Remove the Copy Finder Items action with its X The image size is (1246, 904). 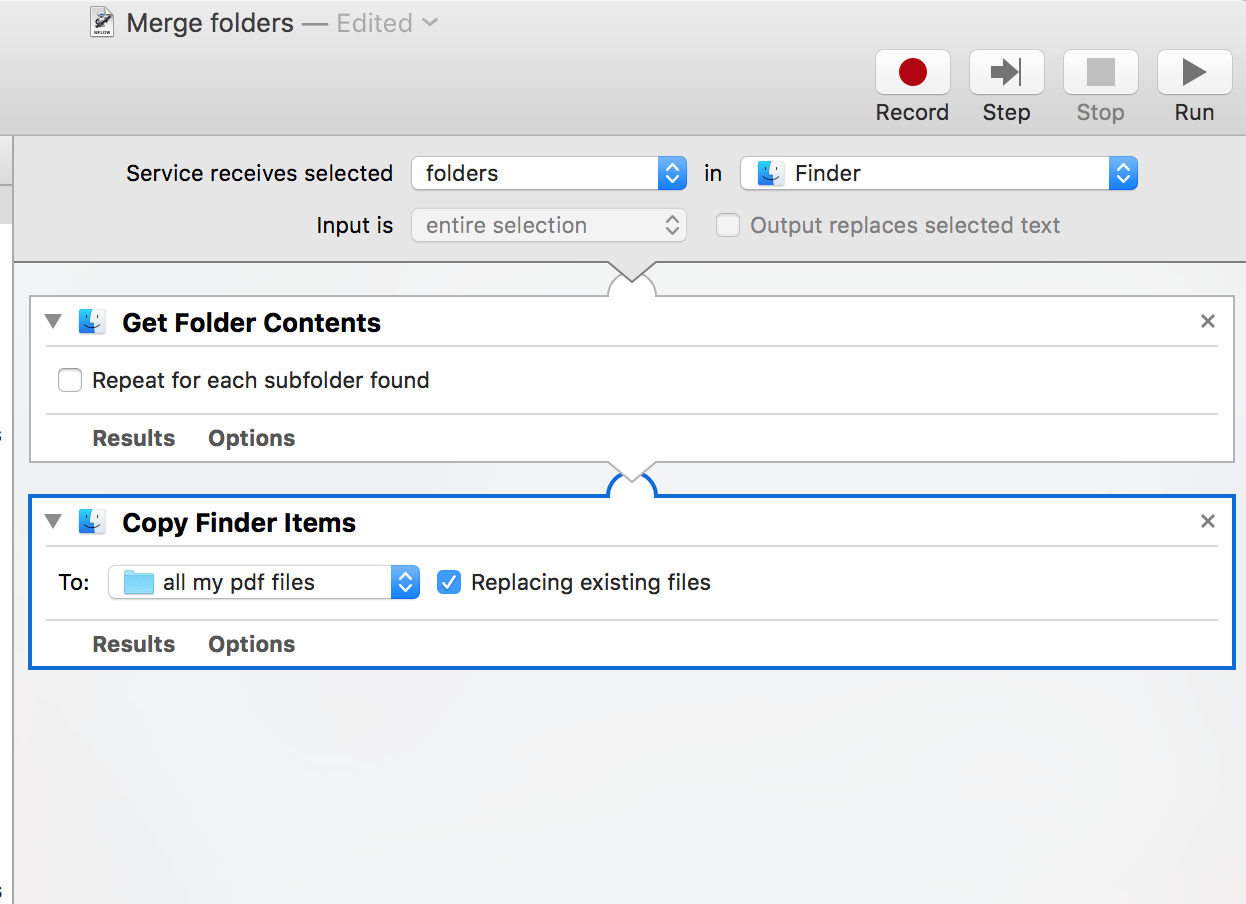1208,521
